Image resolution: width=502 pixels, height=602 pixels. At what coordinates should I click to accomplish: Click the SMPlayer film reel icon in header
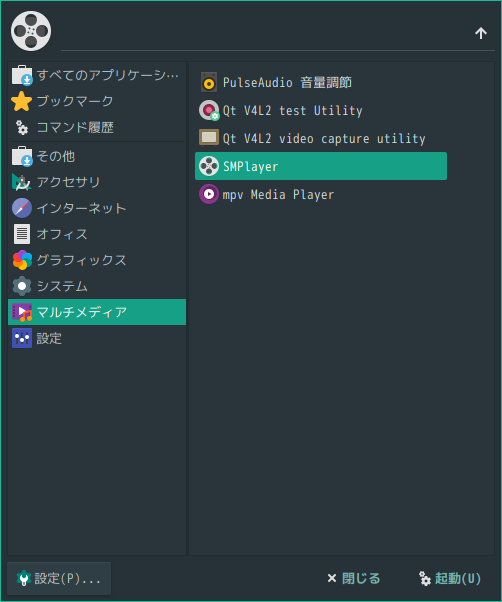[31, 31]
